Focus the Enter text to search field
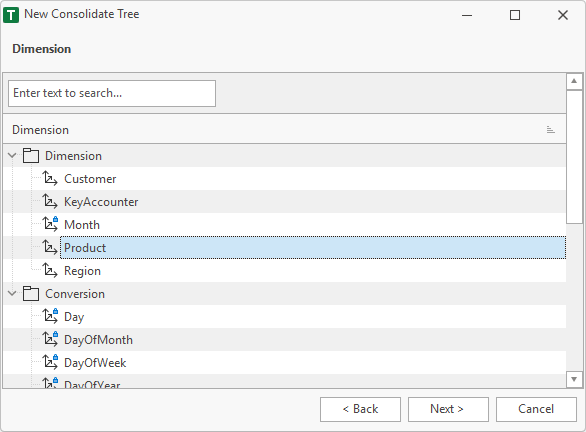This screenshot has width=586, height=432. point(112,93)
